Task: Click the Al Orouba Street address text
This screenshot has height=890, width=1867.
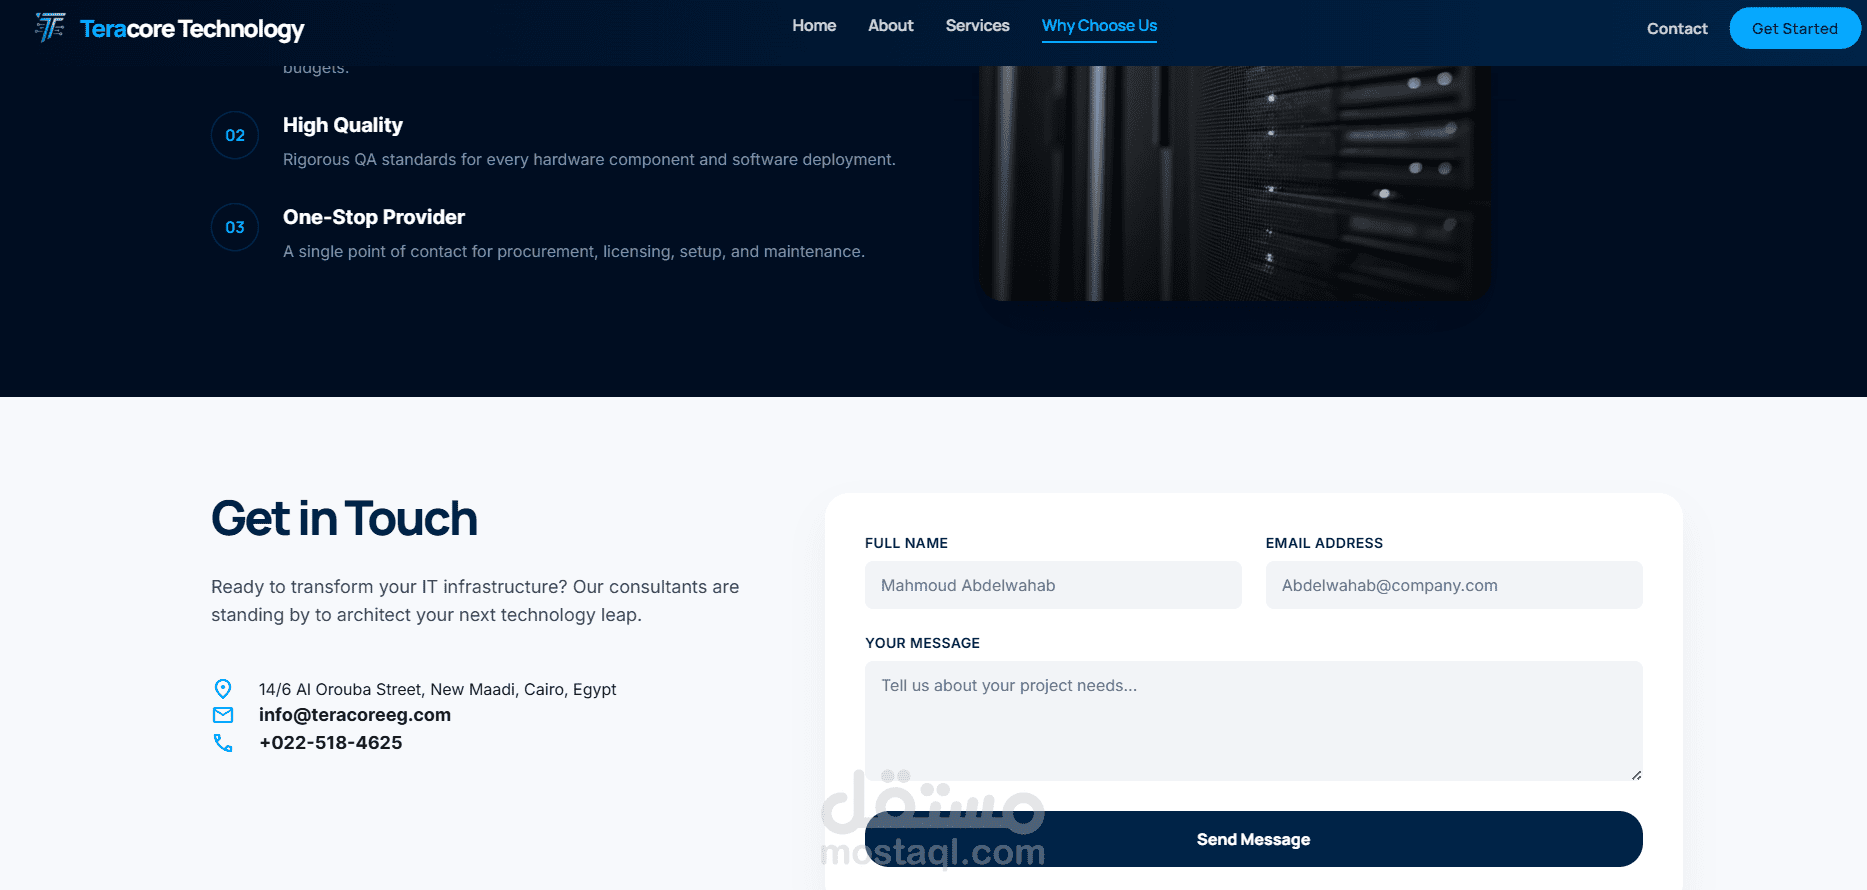Action: tap(438, 689)
